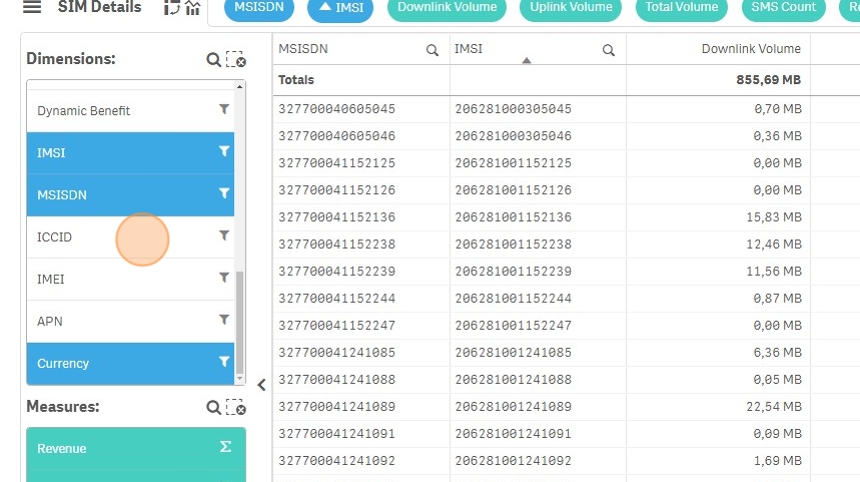The image size is (860, 482).
Task: Click the chart view icon beside SIM Details
Action: (x=193, y=8)
